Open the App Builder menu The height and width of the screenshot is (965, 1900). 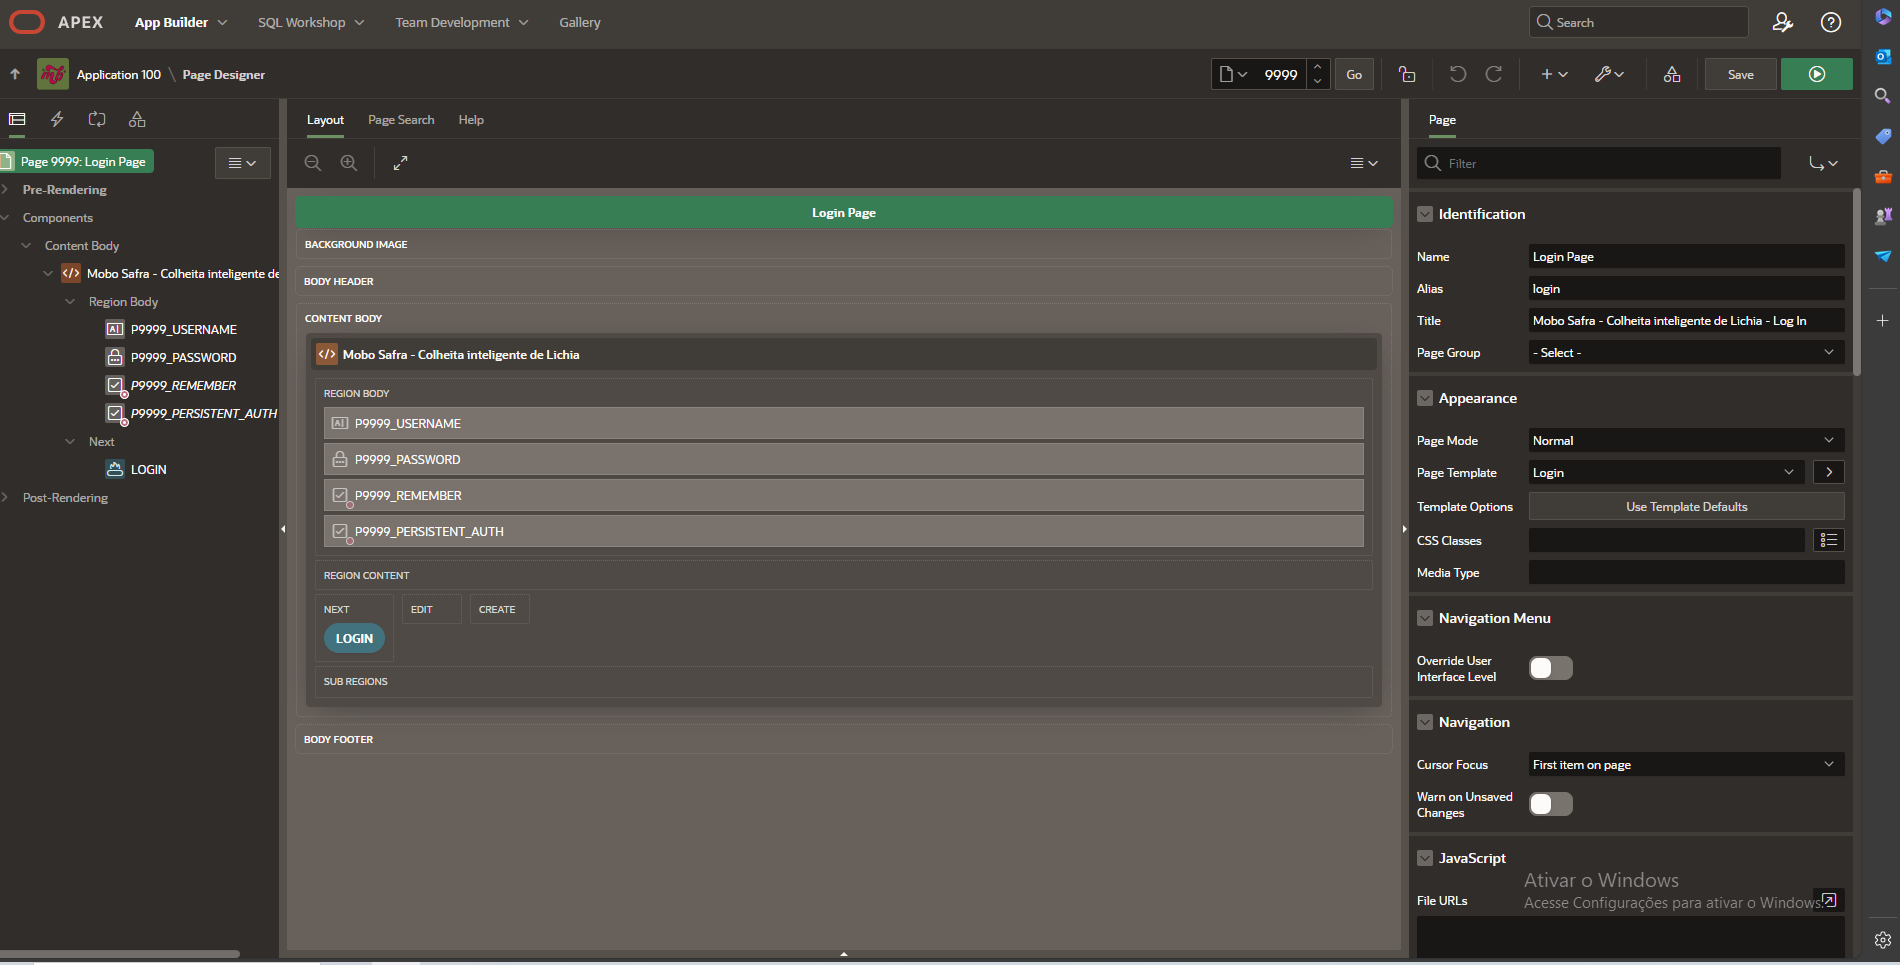(181, 22)
